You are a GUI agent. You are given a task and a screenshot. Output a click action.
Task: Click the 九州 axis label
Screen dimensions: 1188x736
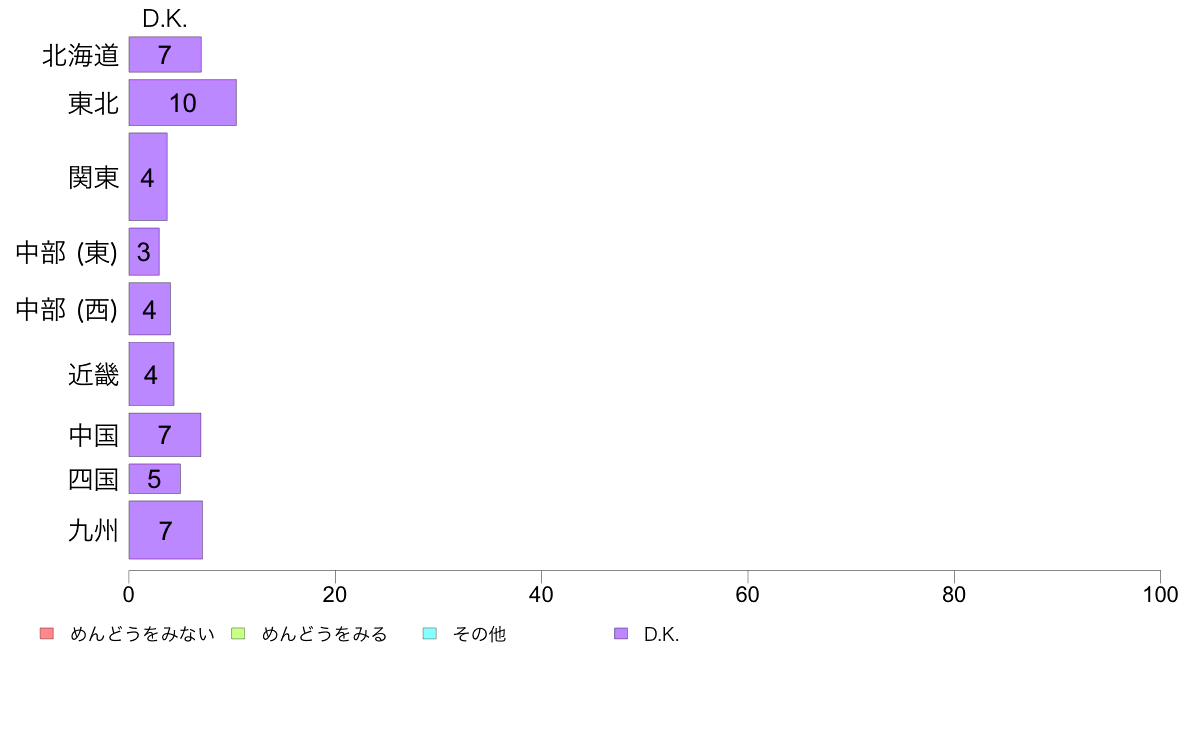pos(93,531)
